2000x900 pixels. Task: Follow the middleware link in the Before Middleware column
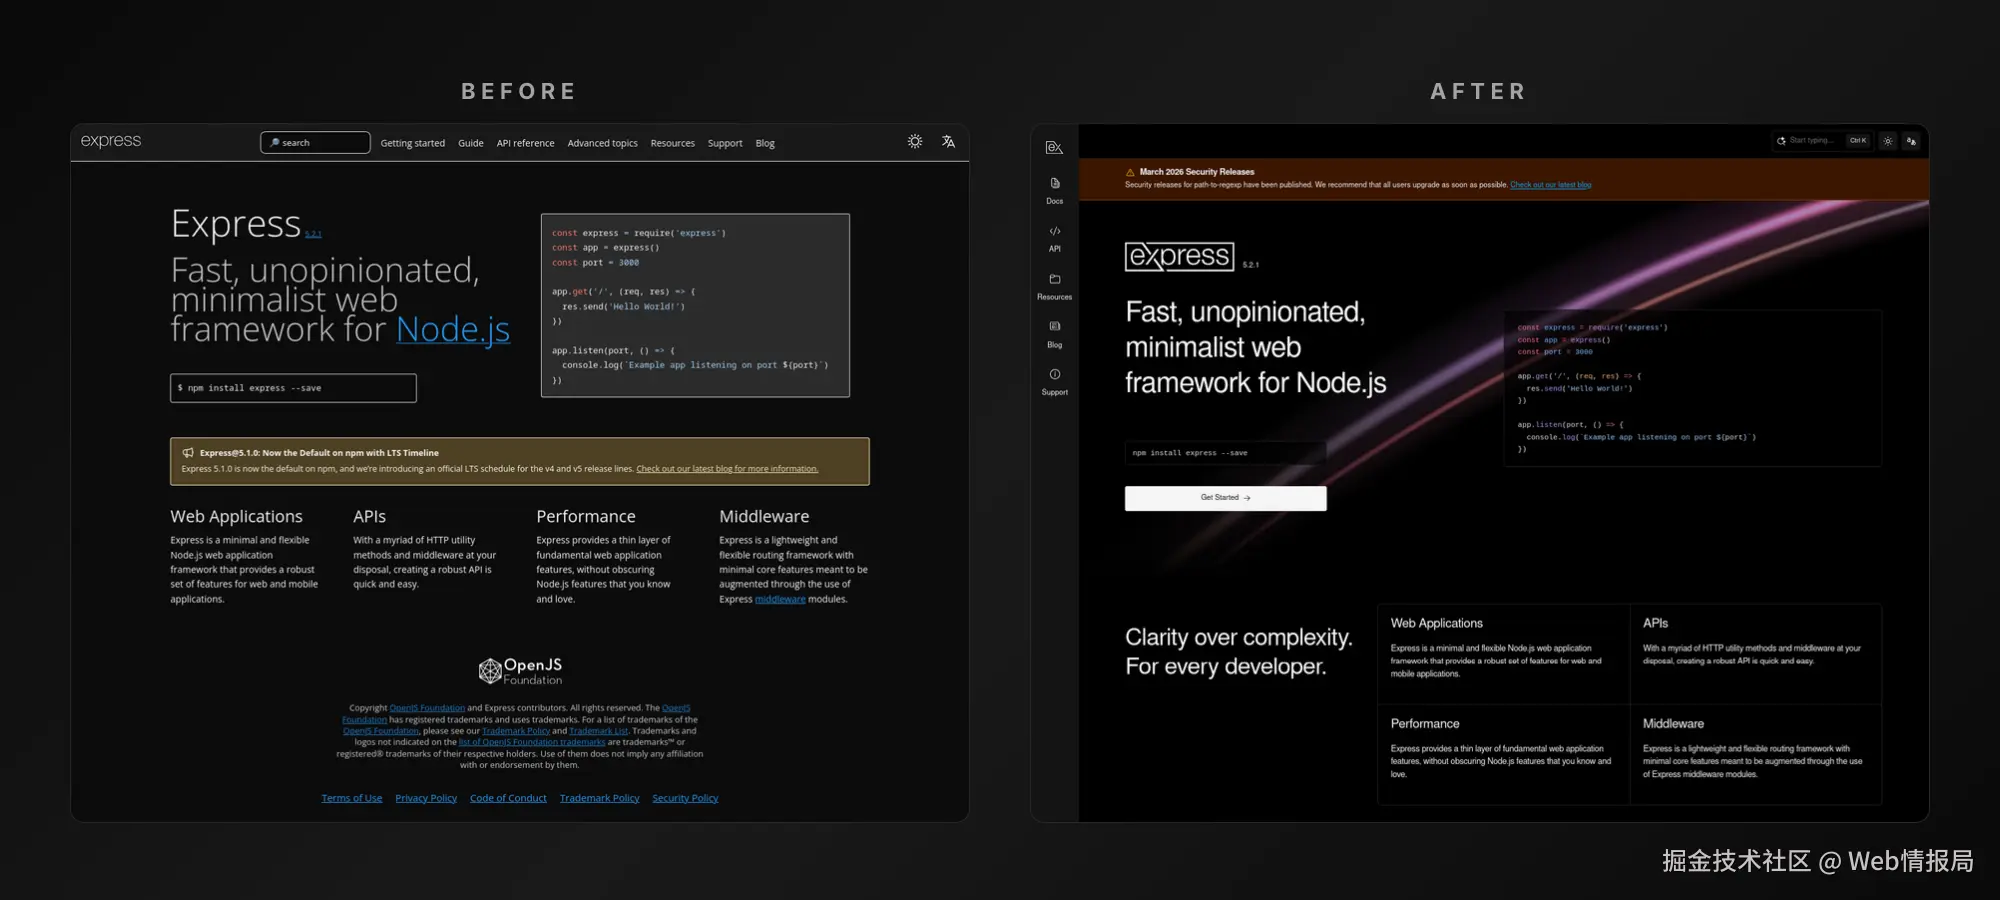pyautogui.click(x=780, y=600)
